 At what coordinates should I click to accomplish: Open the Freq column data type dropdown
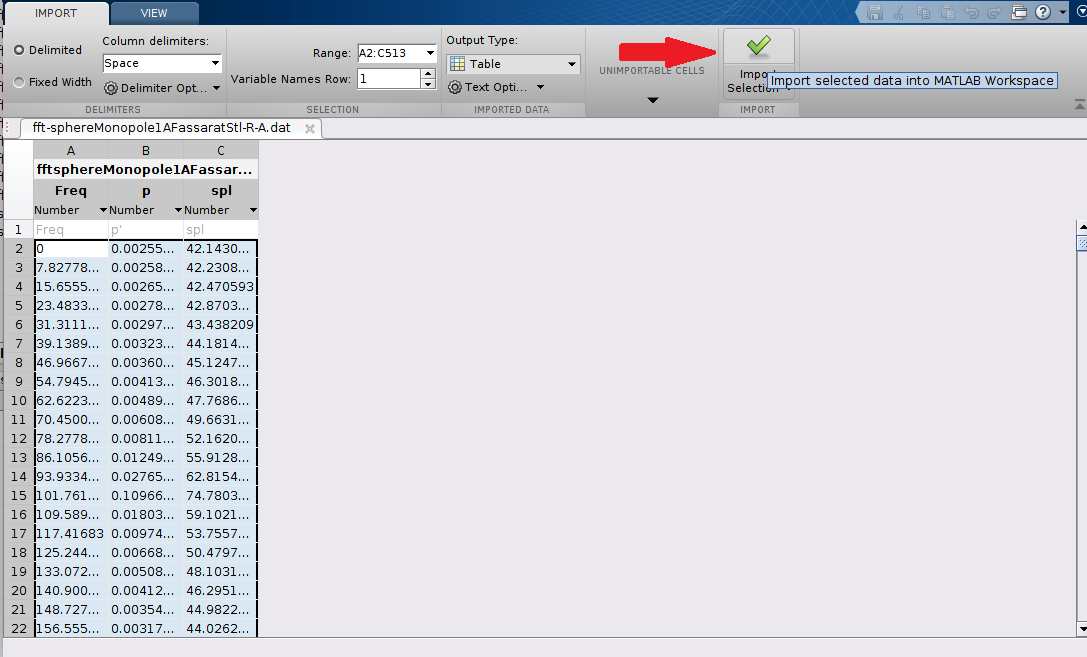pos(103,210)
